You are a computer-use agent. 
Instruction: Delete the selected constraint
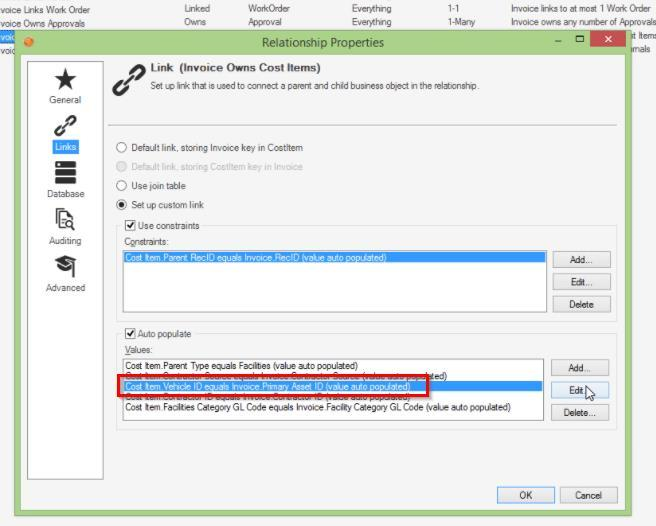580,305
